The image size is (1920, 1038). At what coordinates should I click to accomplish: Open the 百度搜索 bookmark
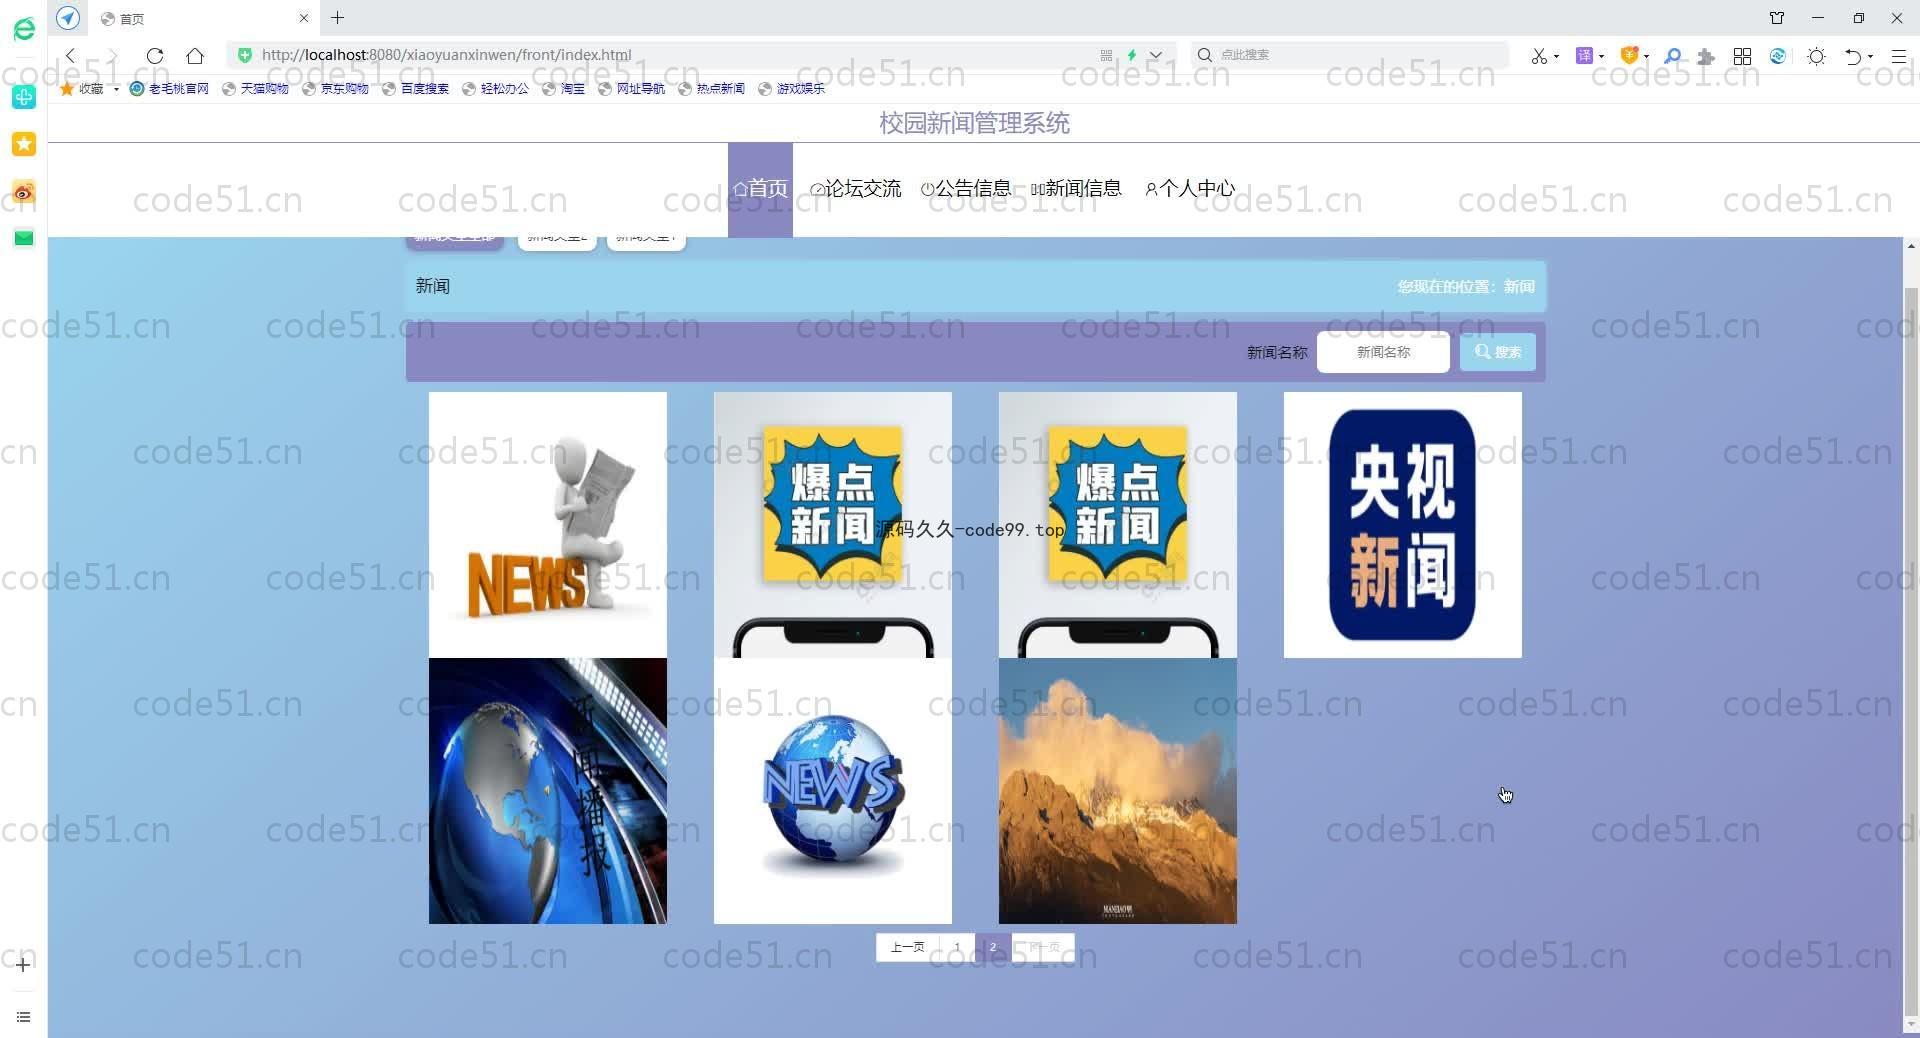(x=415, y=89)
